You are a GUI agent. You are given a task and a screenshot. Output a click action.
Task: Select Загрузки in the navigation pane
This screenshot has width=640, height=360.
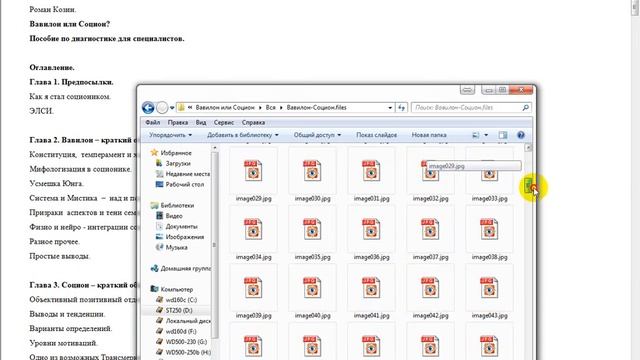pos(173,163)
